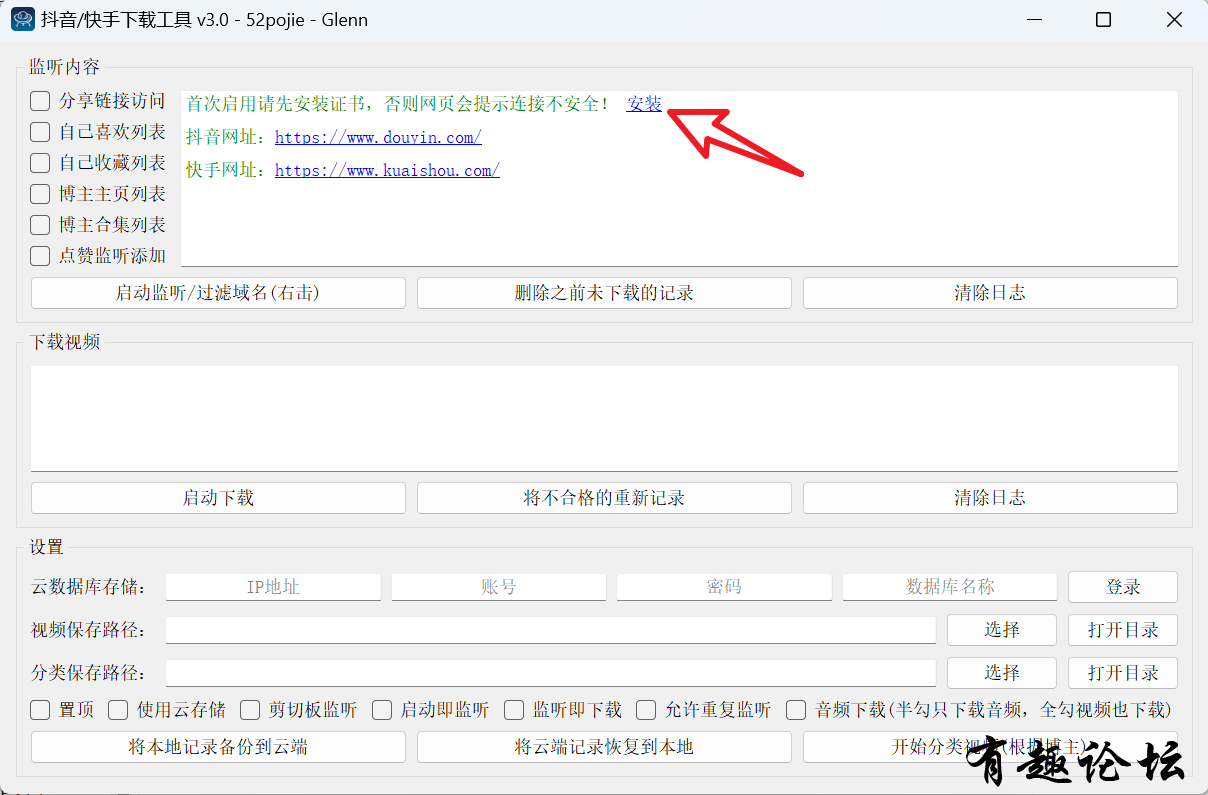1208x795 pixels.
Task: Click the 登录 button
Action: (x=1123, y=587)
